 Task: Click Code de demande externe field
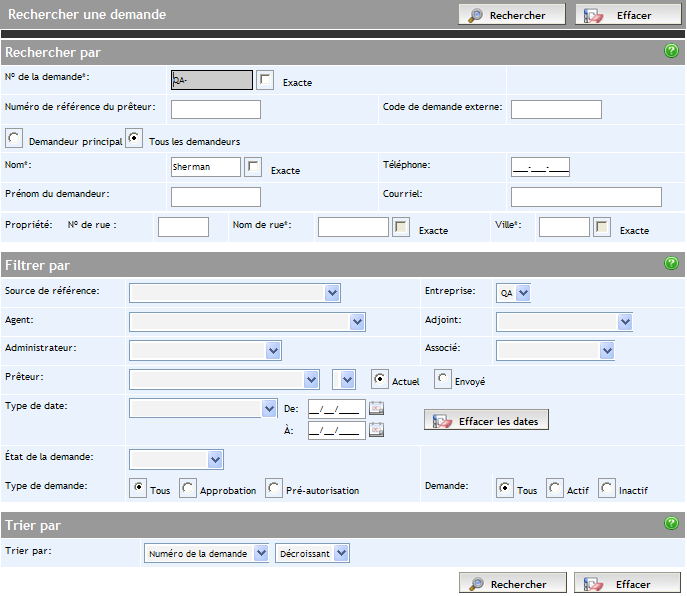coord(556,109)
